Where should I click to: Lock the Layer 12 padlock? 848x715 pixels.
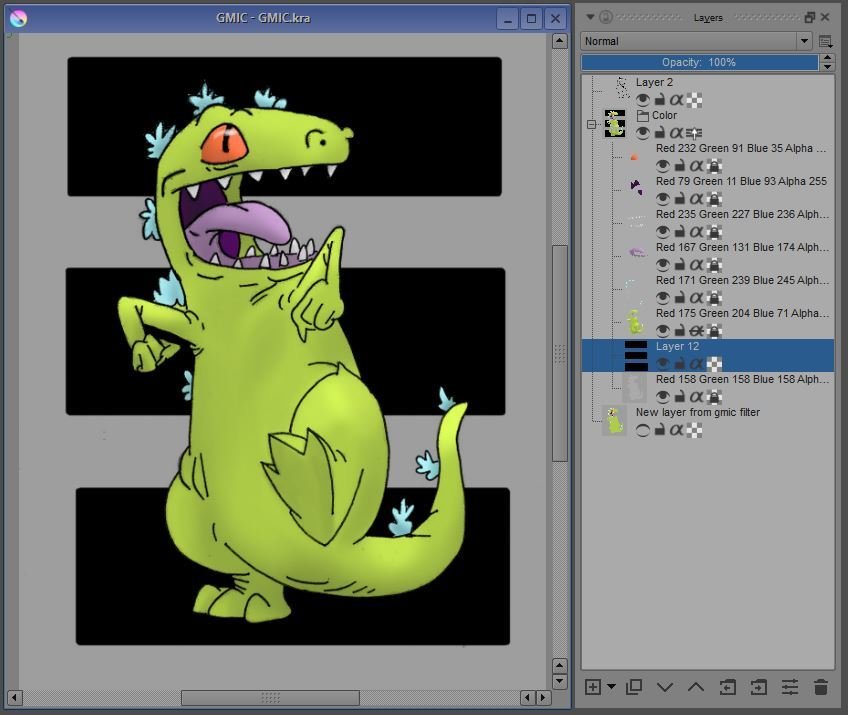pyautogui.click(x=680, y=363)
